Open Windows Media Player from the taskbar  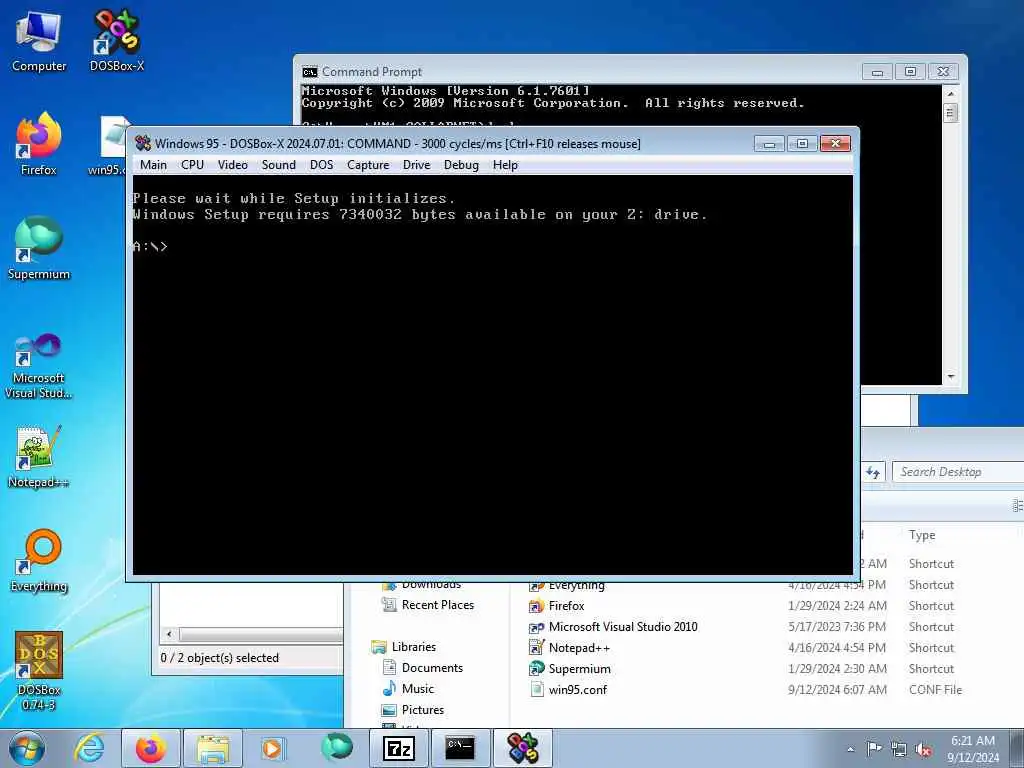(272, 748)
